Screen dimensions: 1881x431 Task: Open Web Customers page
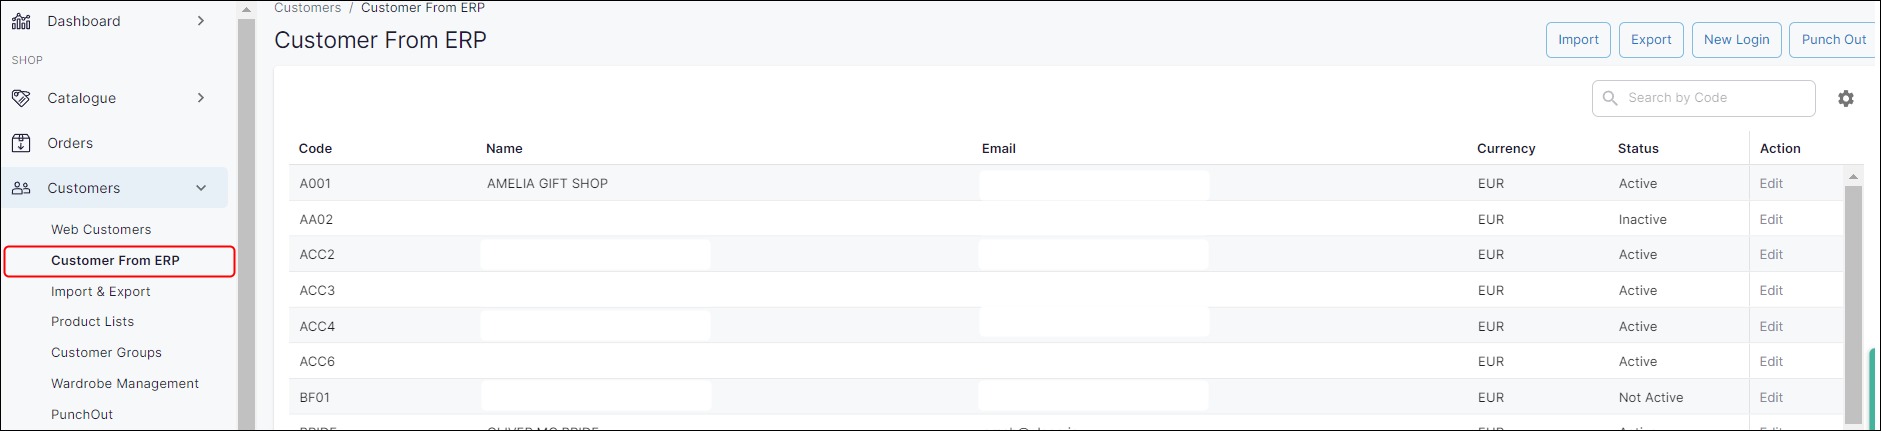coord(101,229)
